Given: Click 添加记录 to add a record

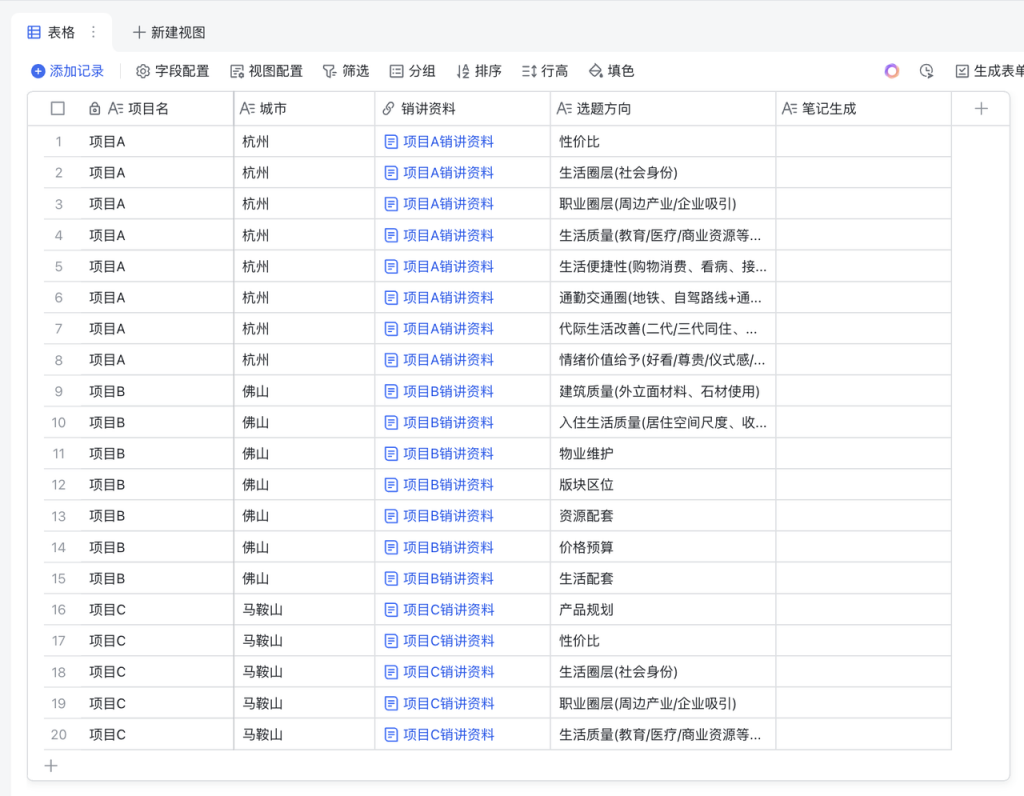Looking at the screenshot, I should pos(68,71).
